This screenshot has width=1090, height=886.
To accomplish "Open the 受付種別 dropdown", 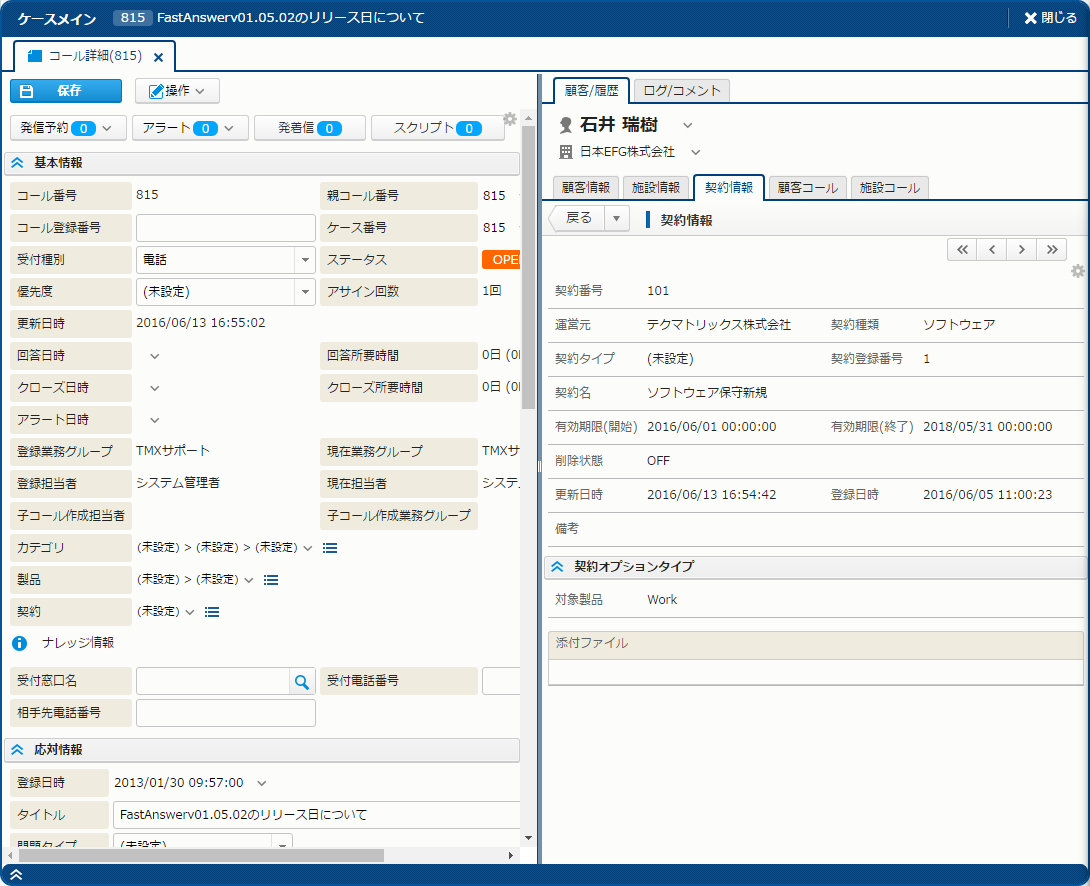I will coord(305,260).
